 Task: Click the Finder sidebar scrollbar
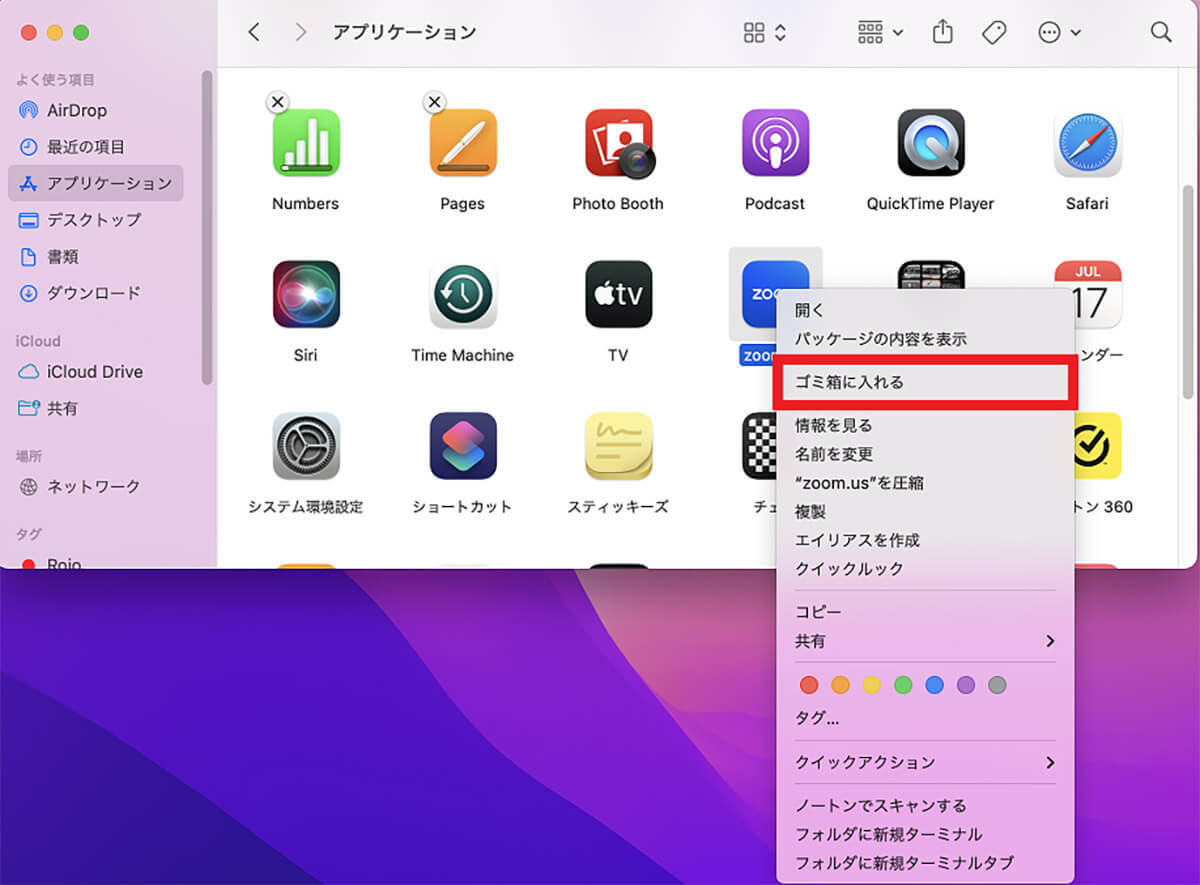[207, 227]
